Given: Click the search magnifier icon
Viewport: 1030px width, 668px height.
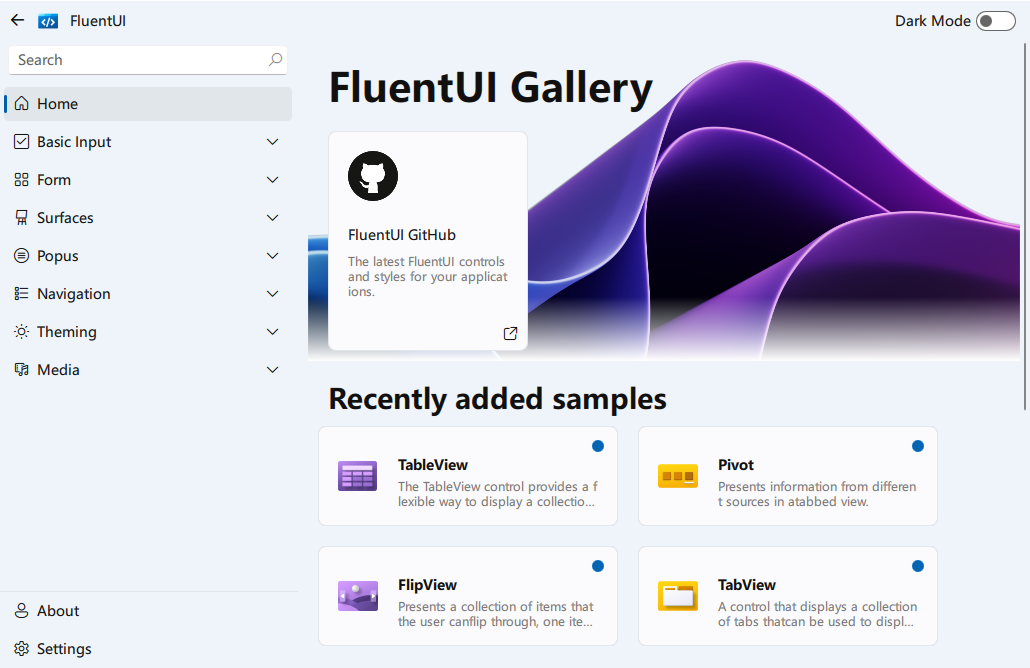Looking at the screenshot, I should (x=275, y=60).
